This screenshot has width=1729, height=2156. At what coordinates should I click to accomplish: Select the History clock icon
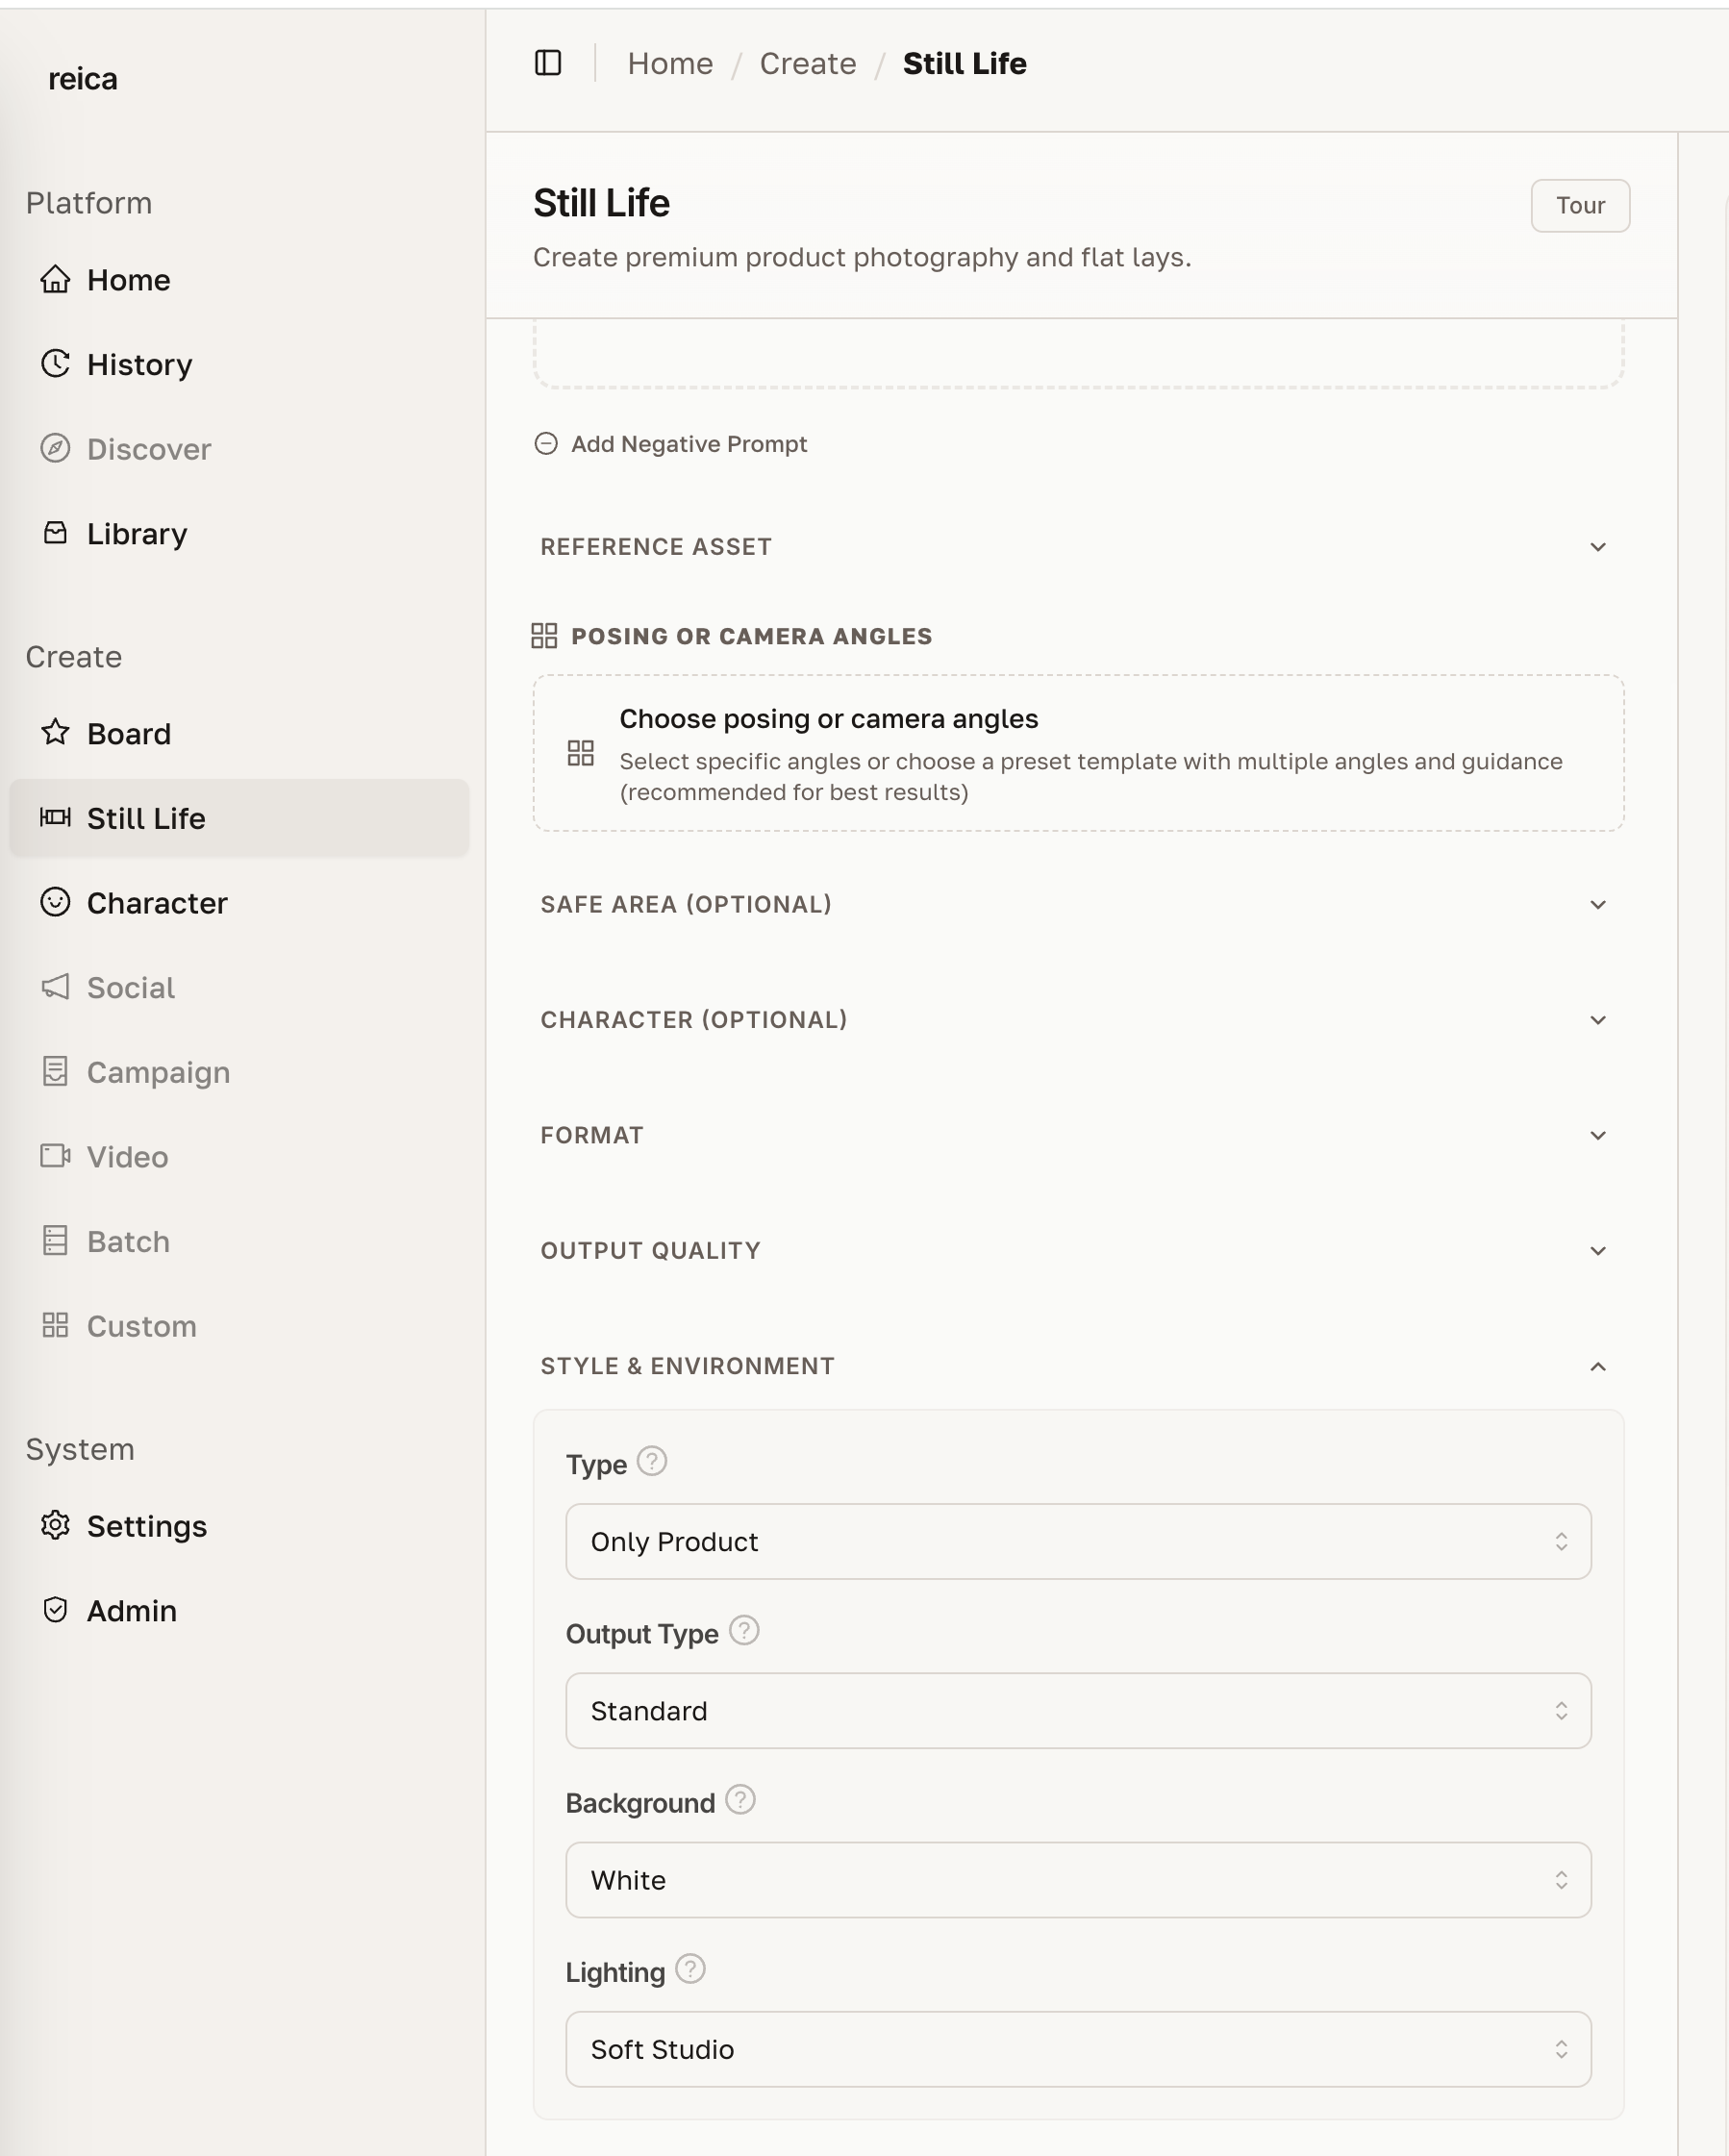[x=55, y=364]
